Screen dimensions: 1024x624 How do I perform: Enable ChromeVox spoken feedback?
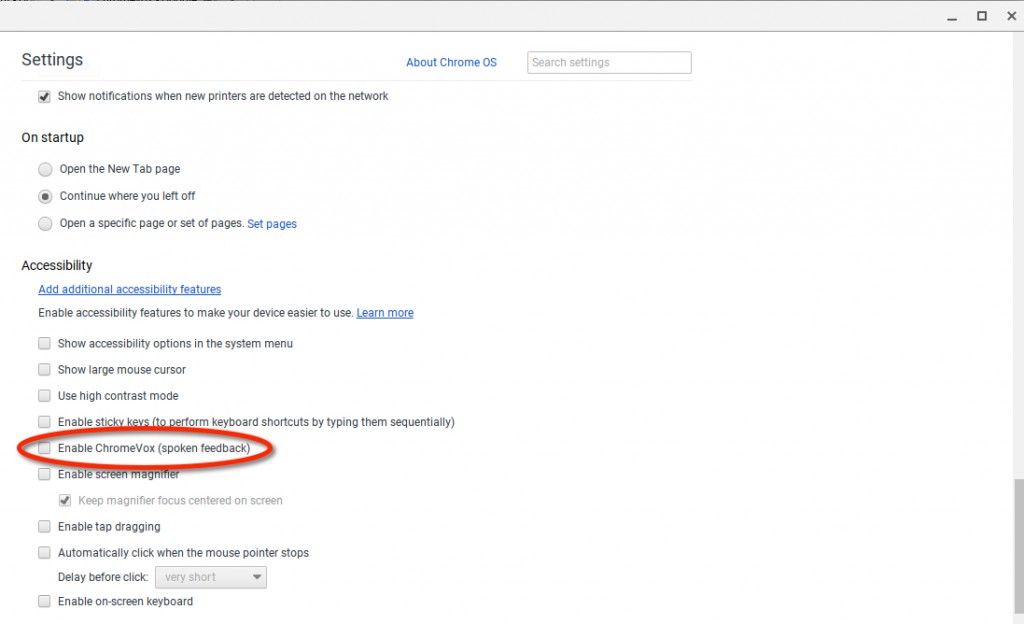(44, 448)
